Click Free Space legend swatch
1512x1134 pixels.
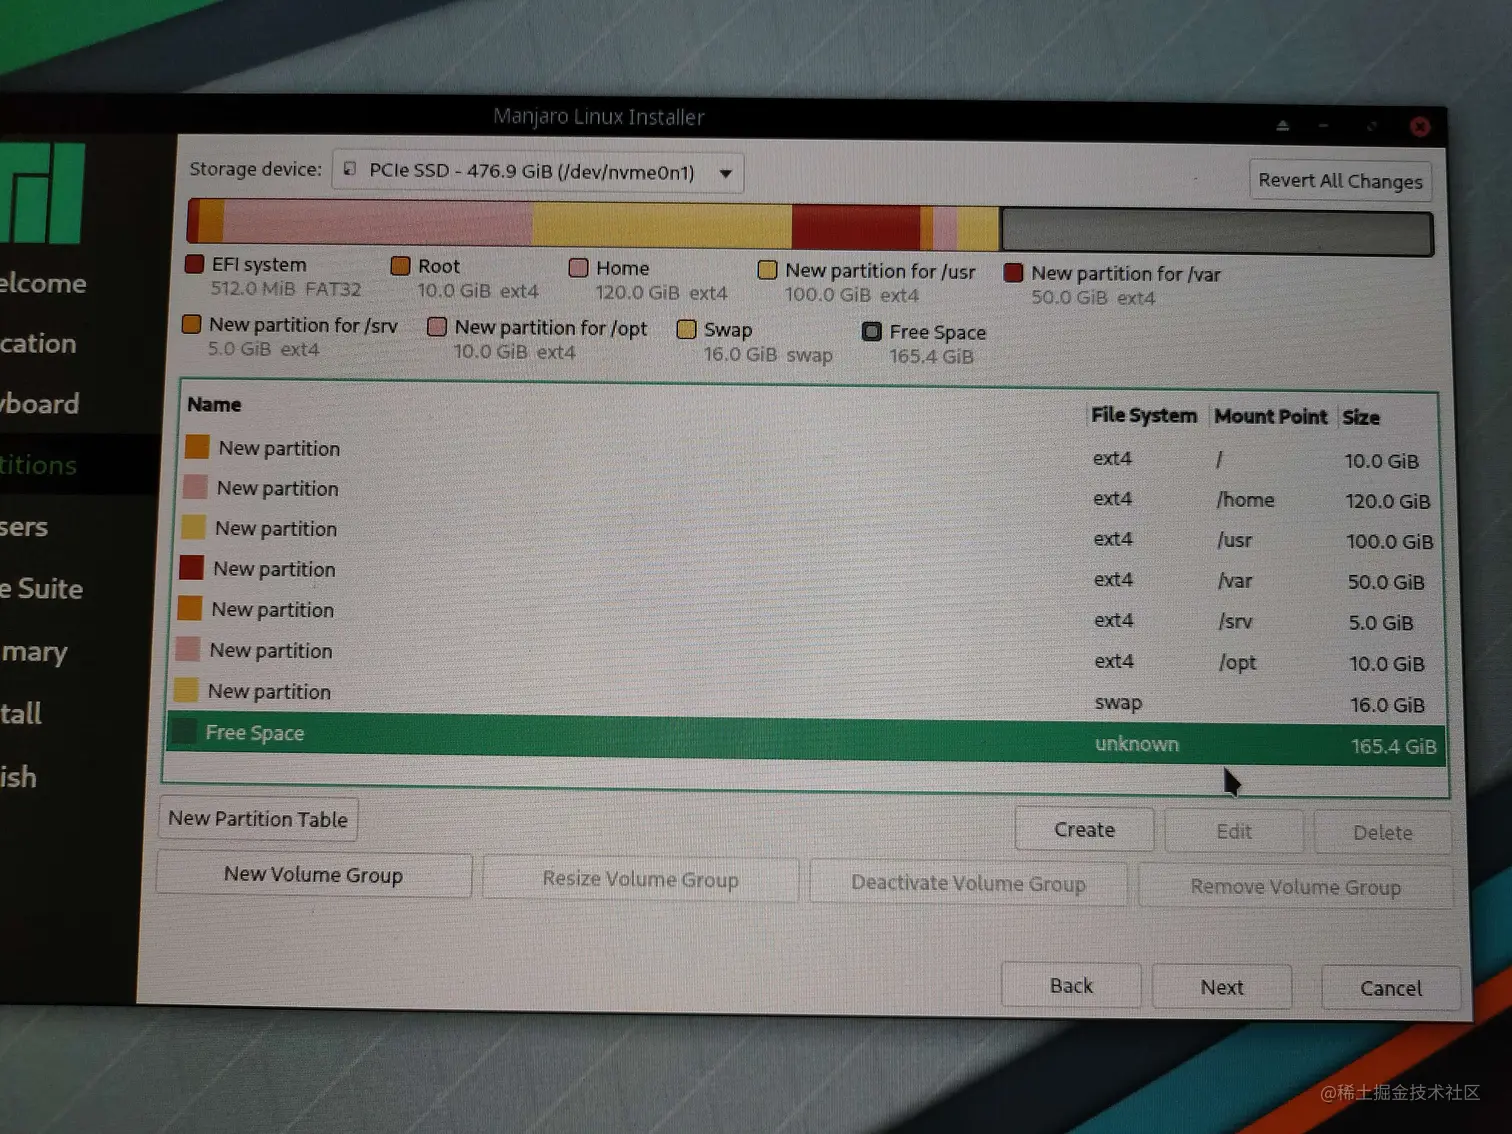click(872, 331)
